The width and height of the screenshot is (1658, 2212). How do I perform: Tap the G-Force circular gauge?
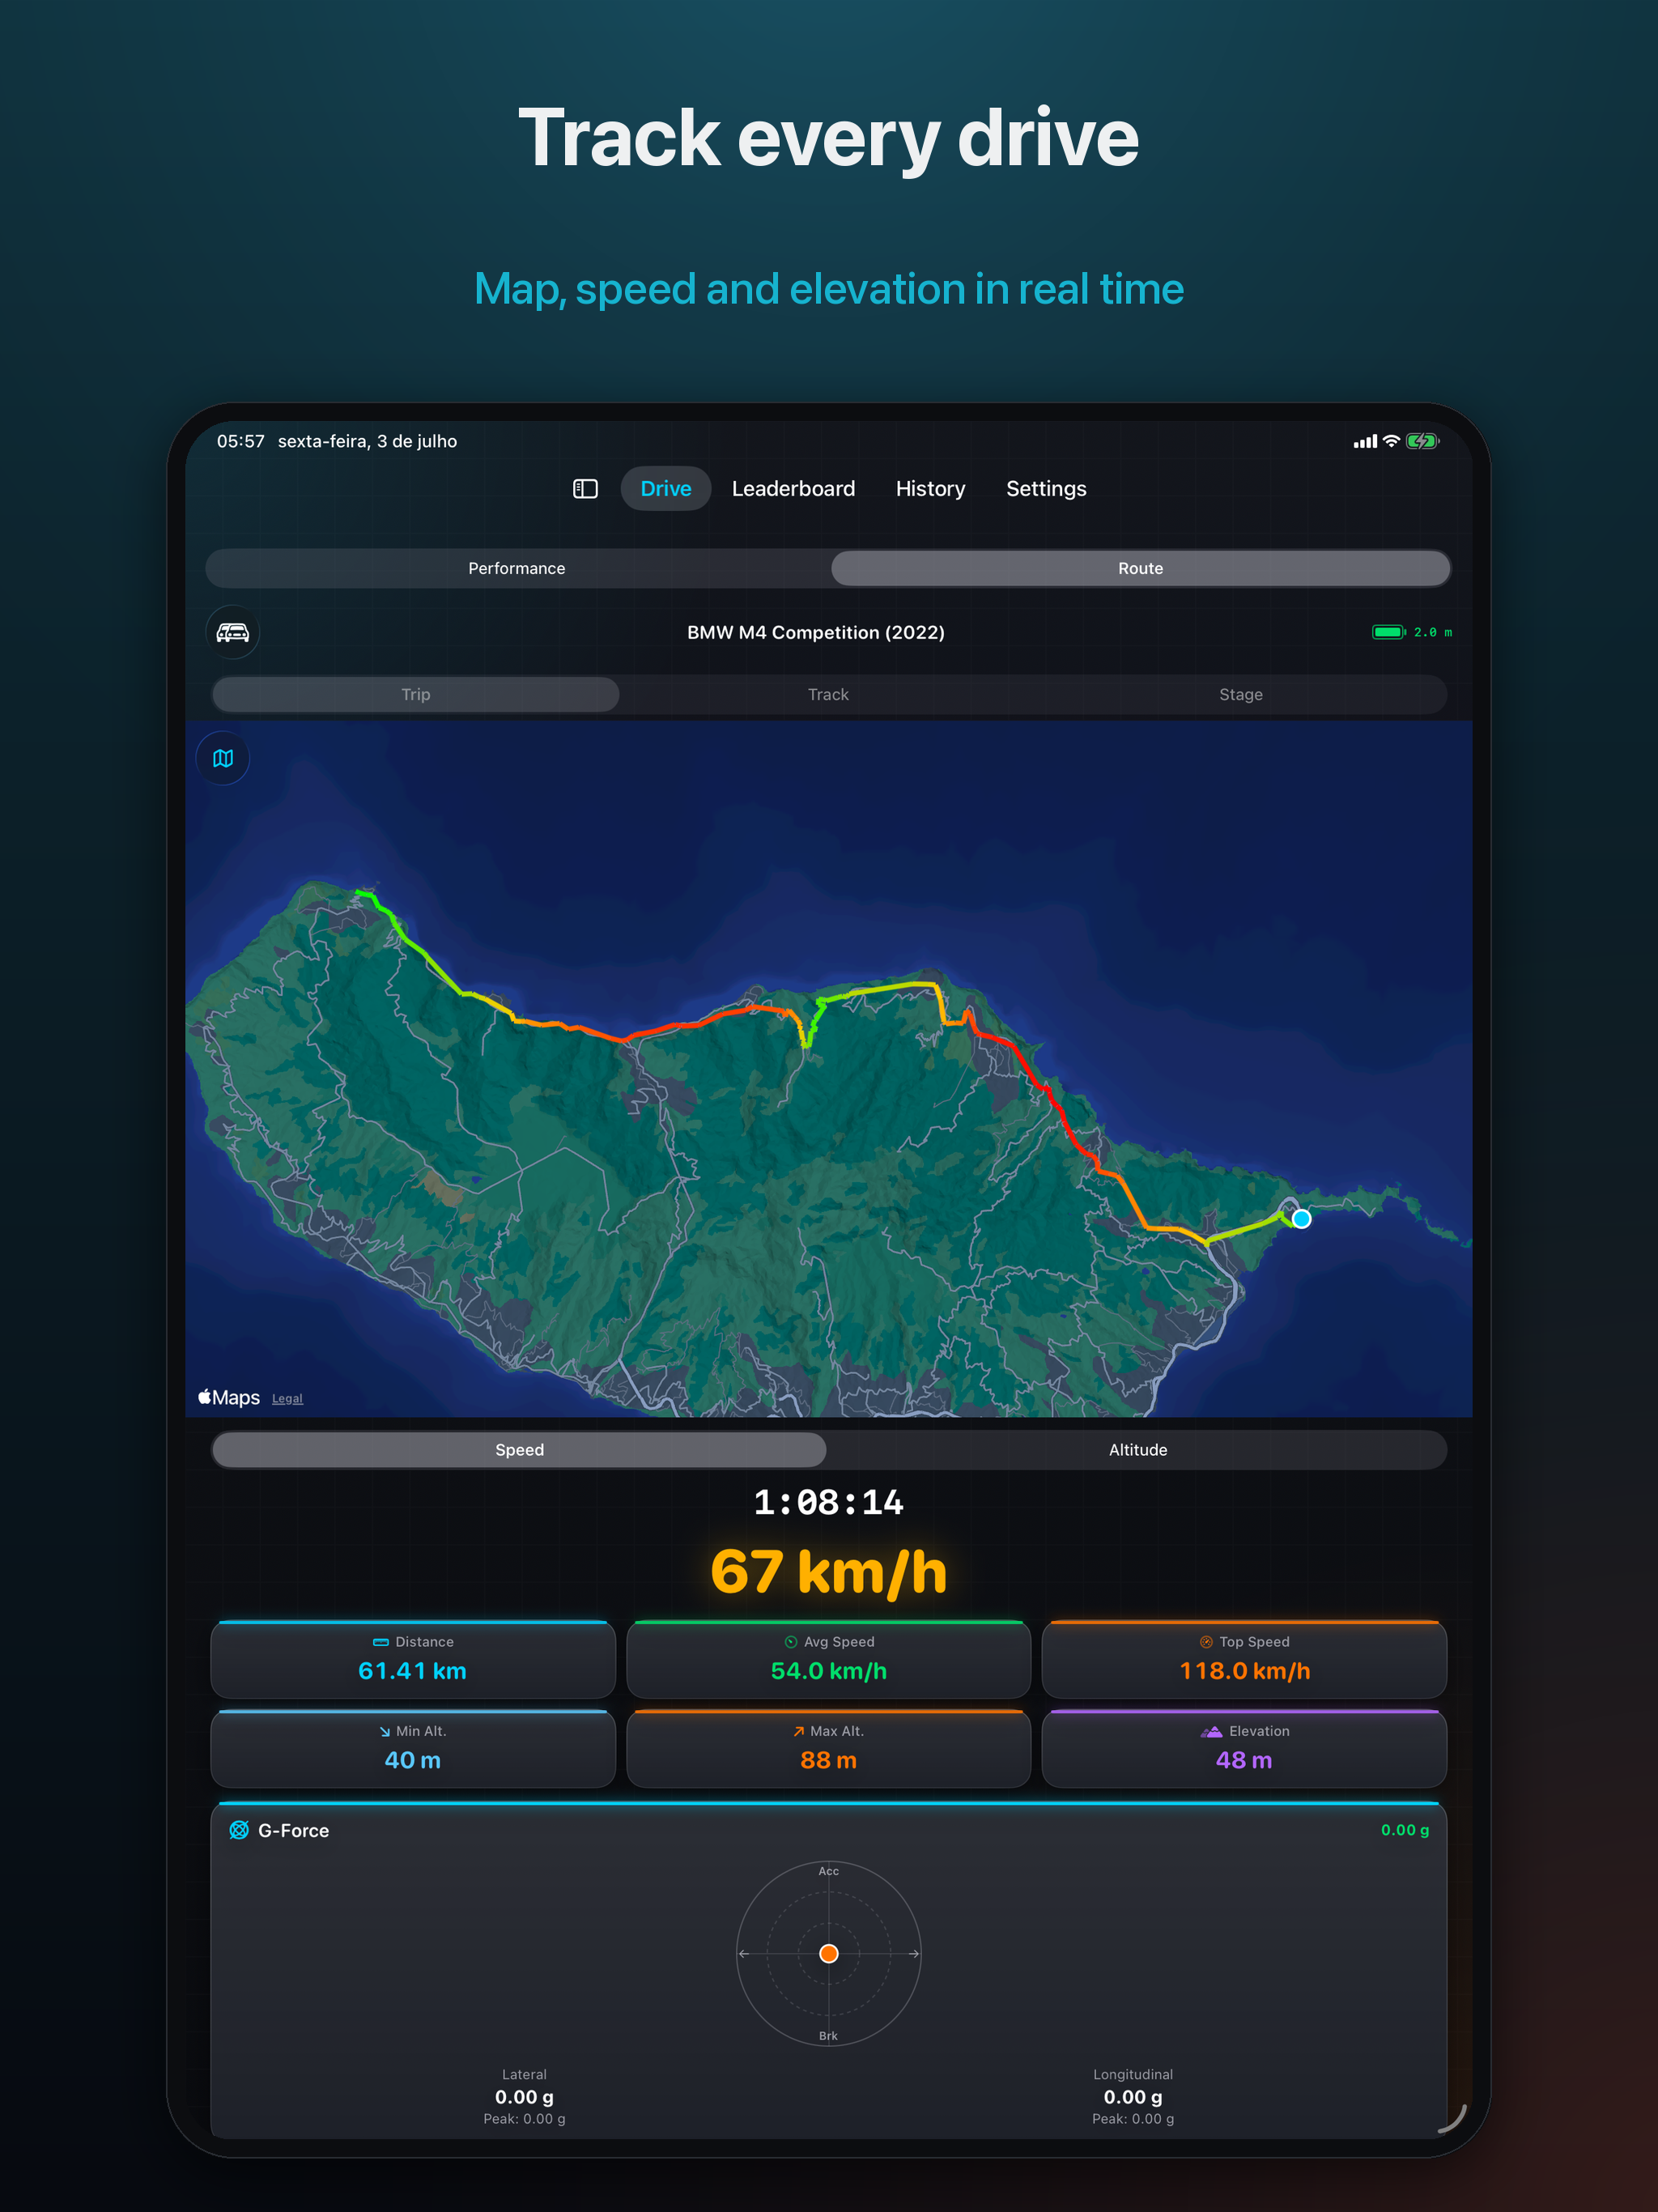[828, 1953]
